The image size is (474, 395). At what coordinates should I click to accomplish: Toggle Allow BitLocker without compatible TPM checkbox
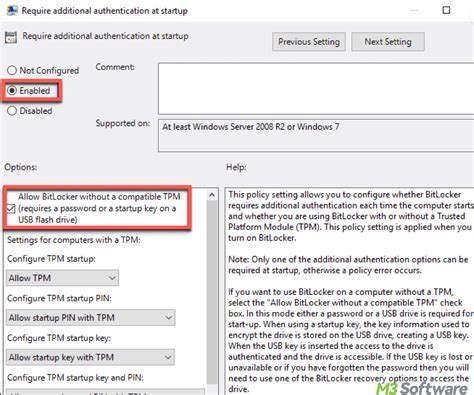[x=11, y=209]
